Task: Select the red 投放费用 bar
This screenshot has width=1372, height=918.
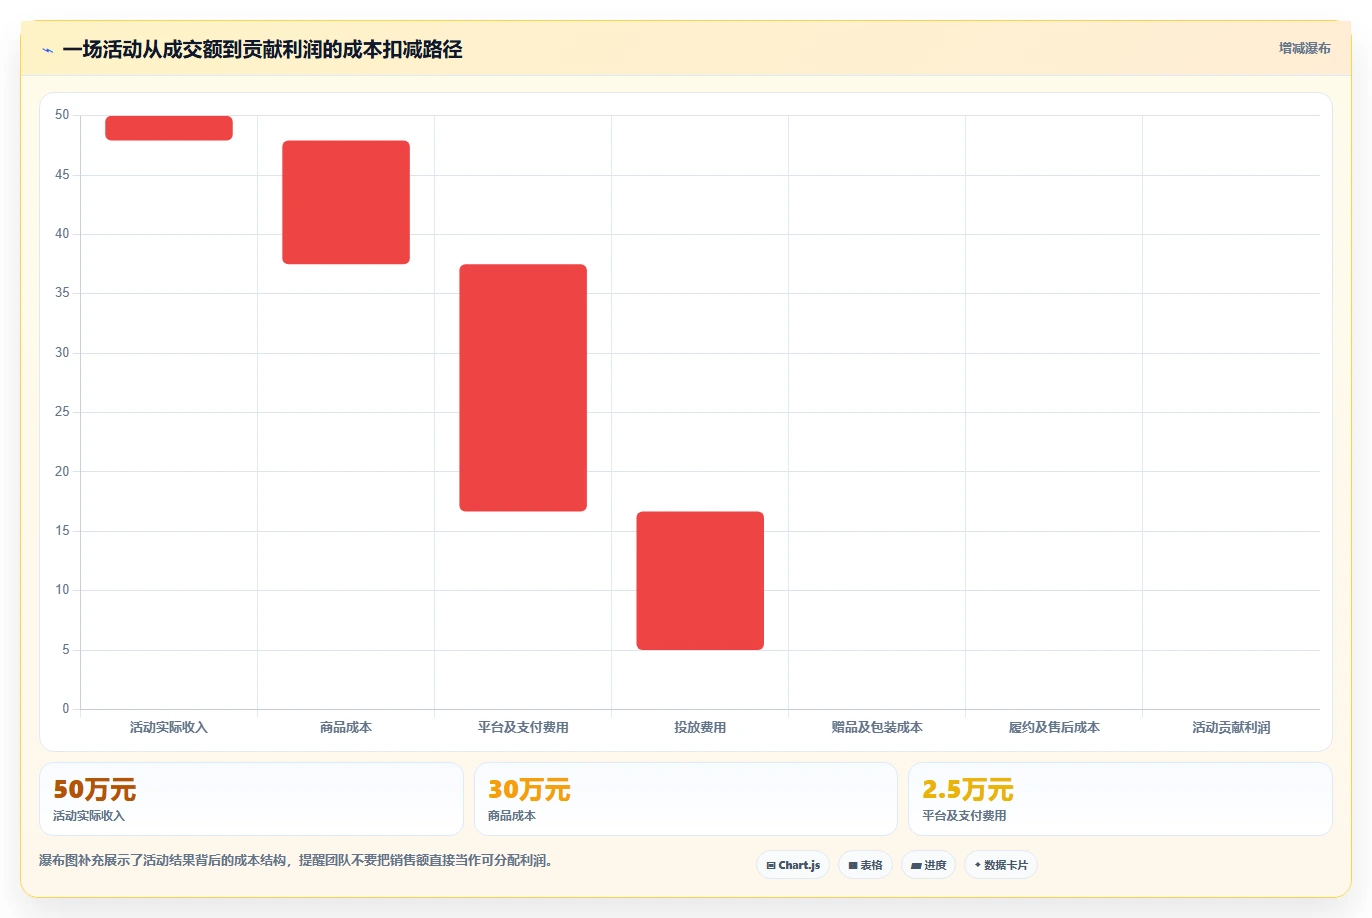Action: coord(700,581)
